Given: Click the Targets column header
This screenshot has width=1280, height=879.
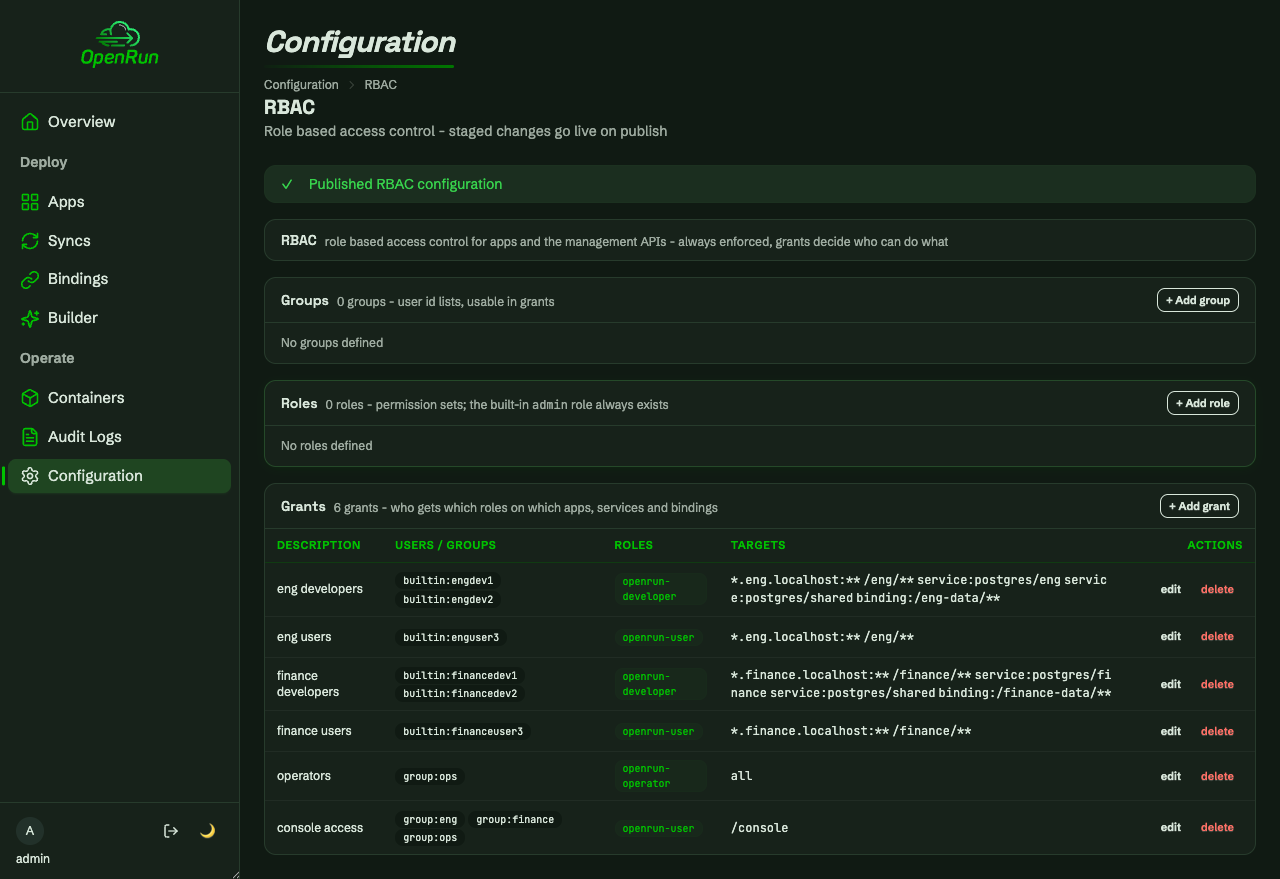Looking at the screenshot, I should click(x=758, y=545).
